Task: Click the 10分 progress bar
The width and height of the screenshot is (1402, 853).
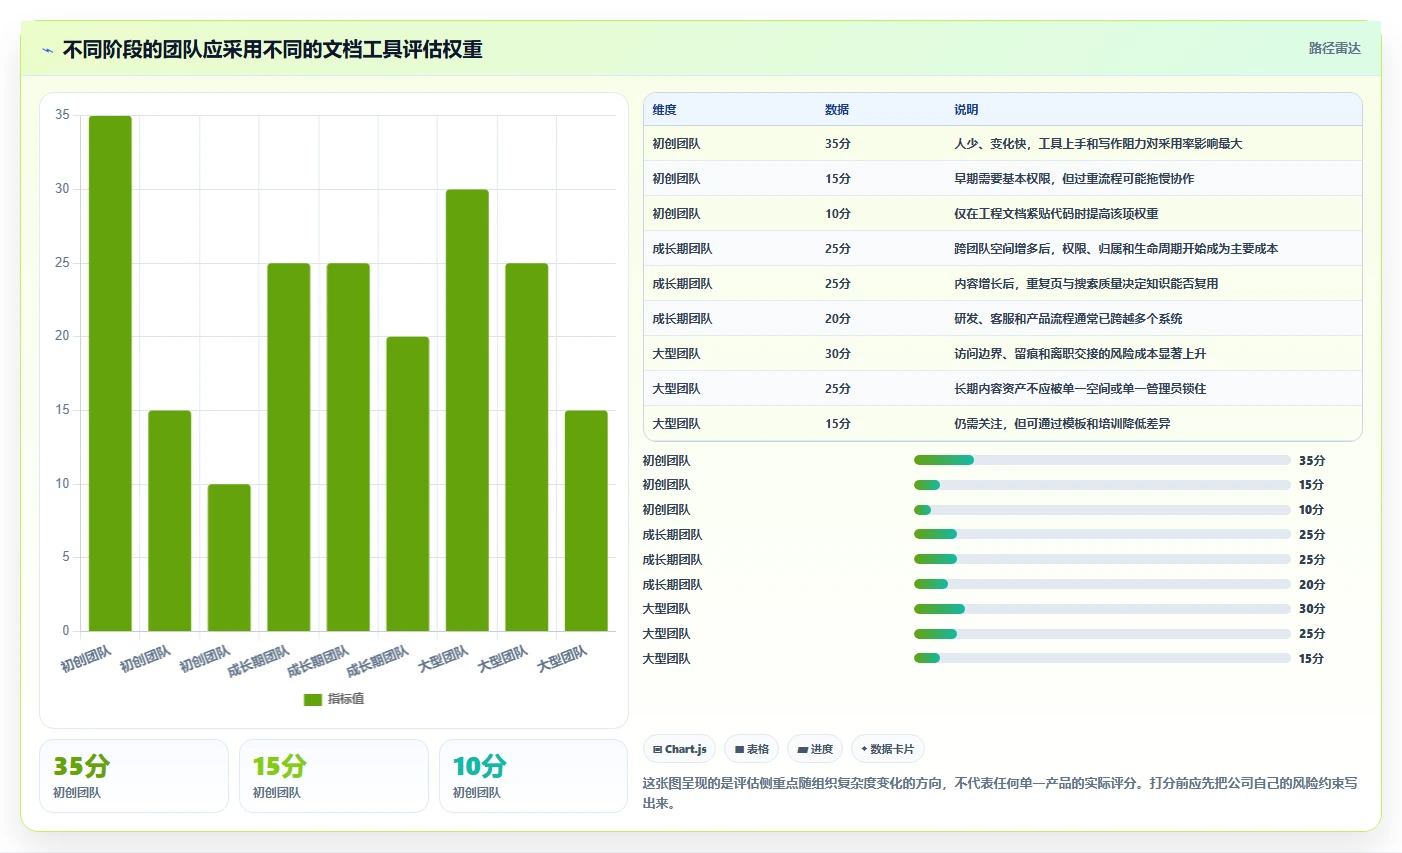Action: 1102,510
